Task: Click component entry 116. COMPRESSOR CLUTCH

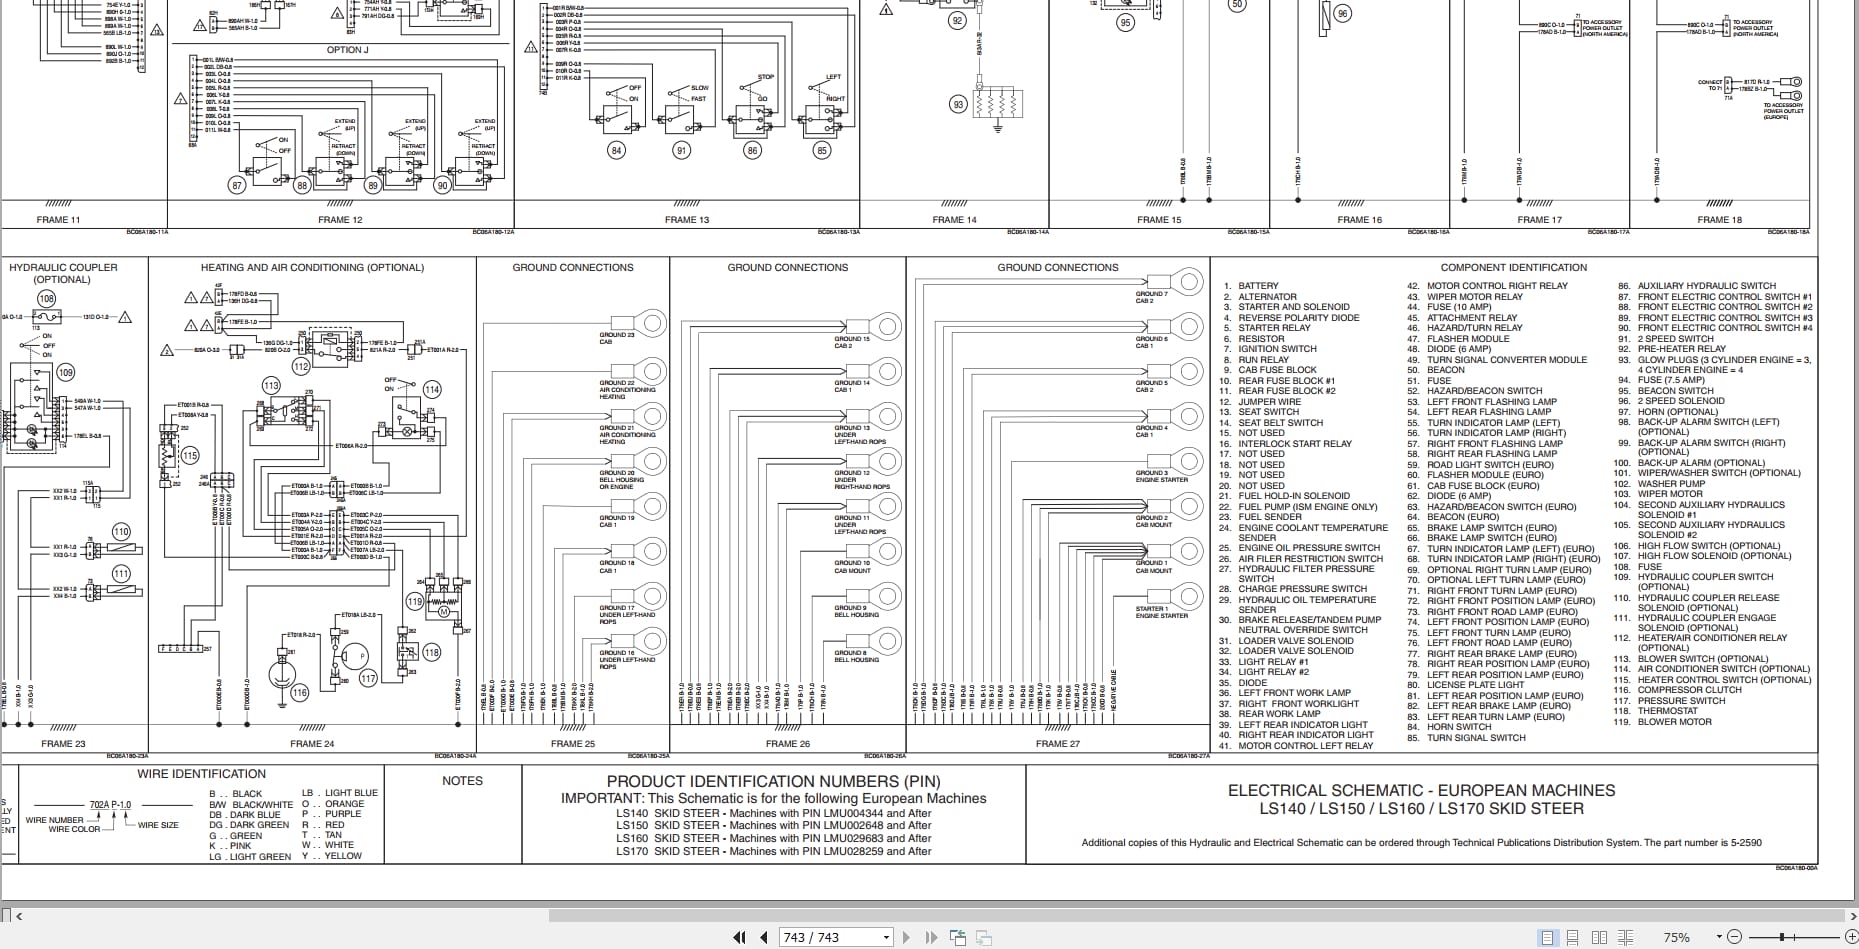Action: [x=1677, y=690]
